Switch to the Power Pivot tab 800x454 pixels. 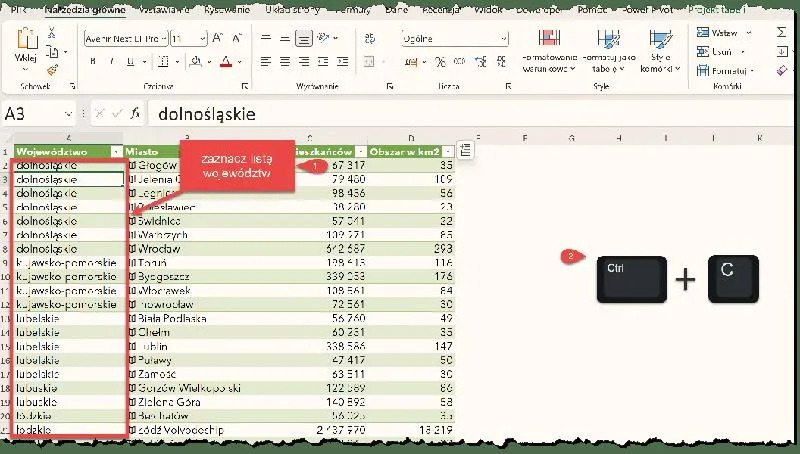[x=647, y=10]
